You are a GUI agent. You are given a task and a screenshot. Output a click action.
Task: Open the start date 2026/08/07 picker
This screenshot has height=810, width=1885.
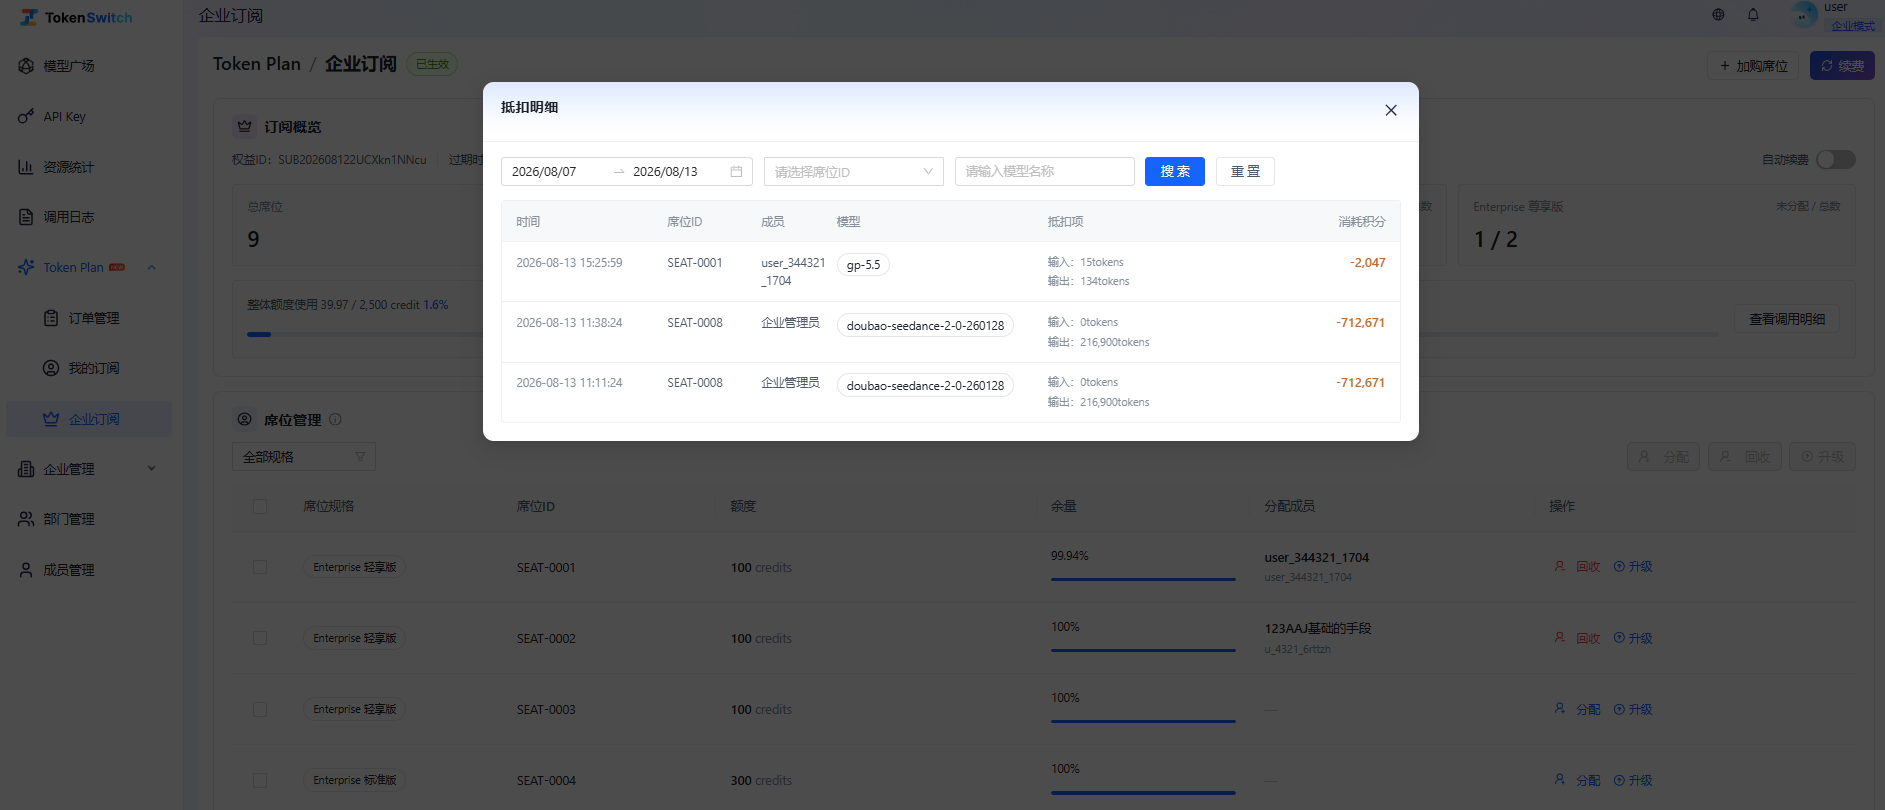(x=545, y=172)
